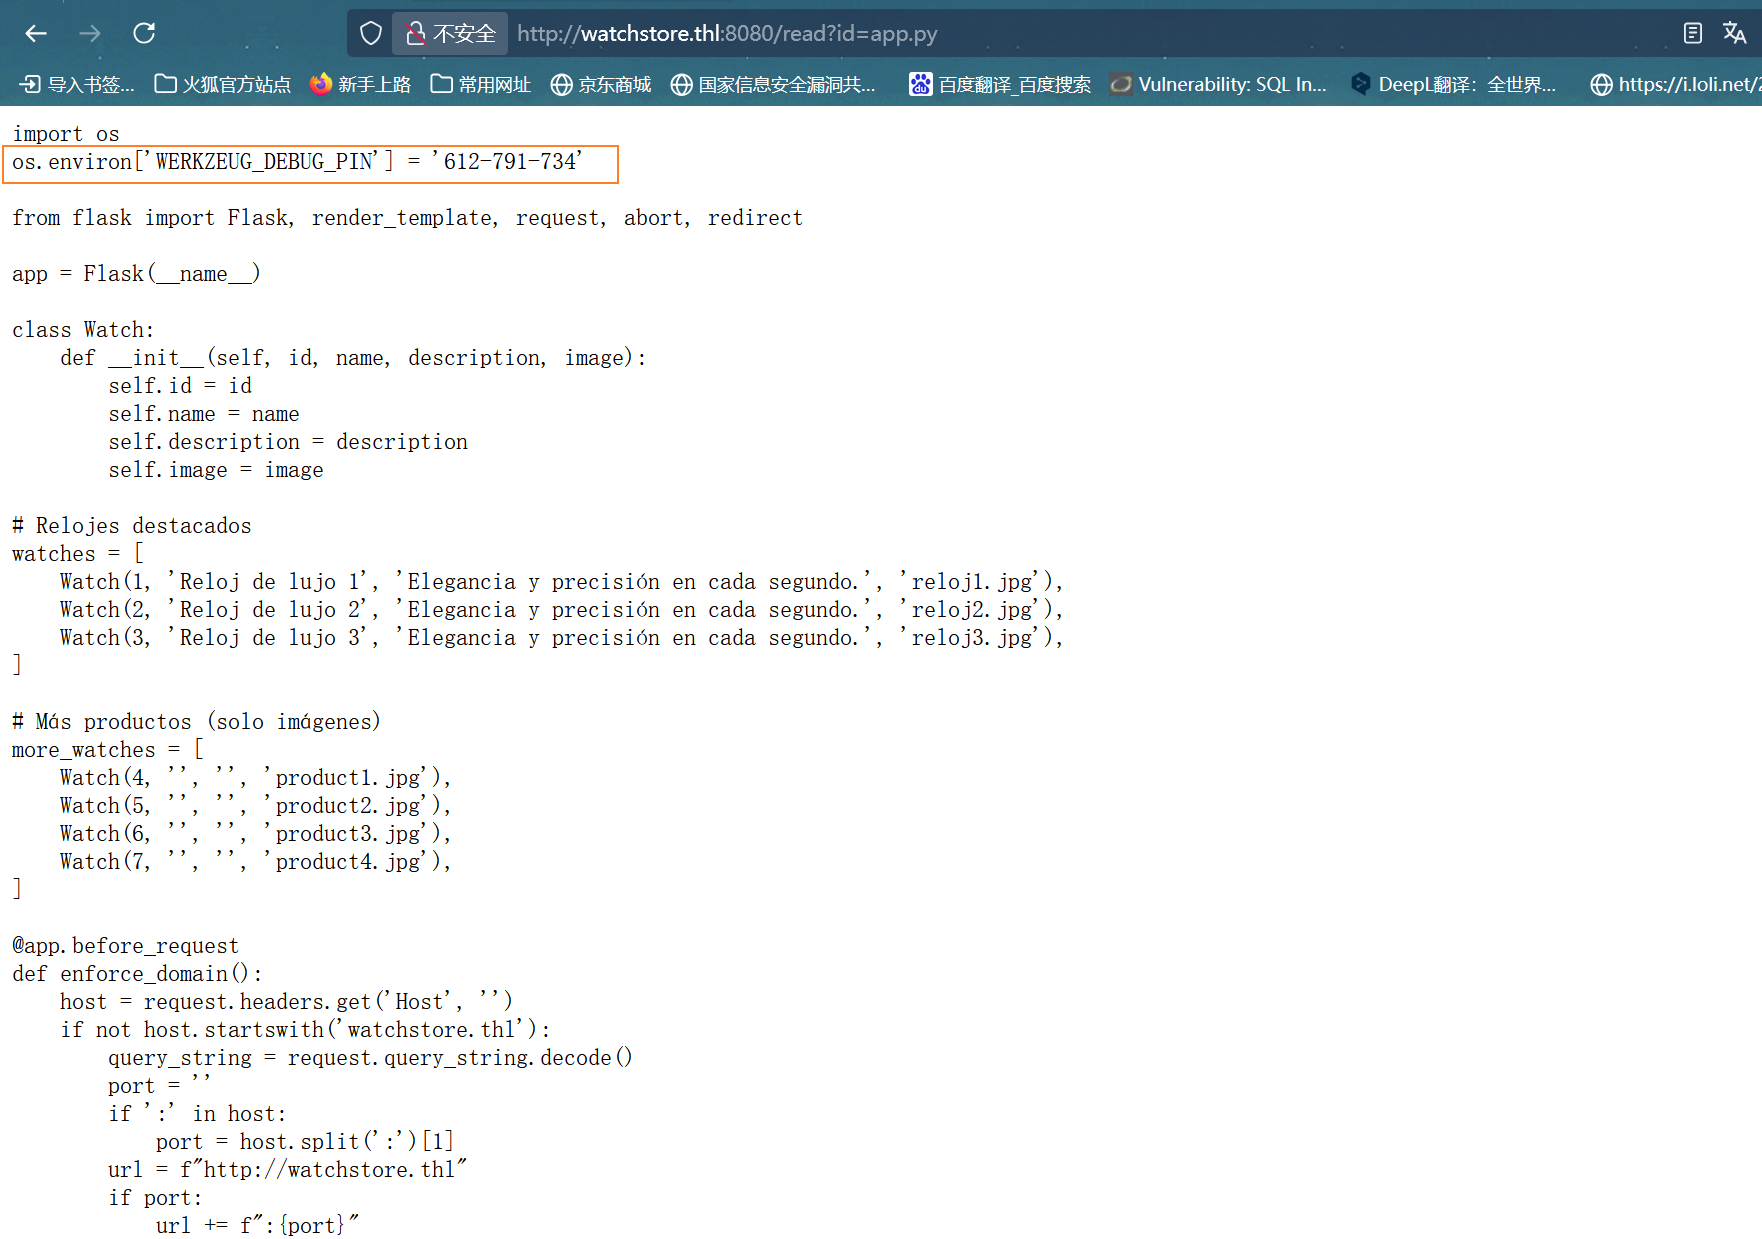Click the browser back arrow button

(x=36, y=34)
